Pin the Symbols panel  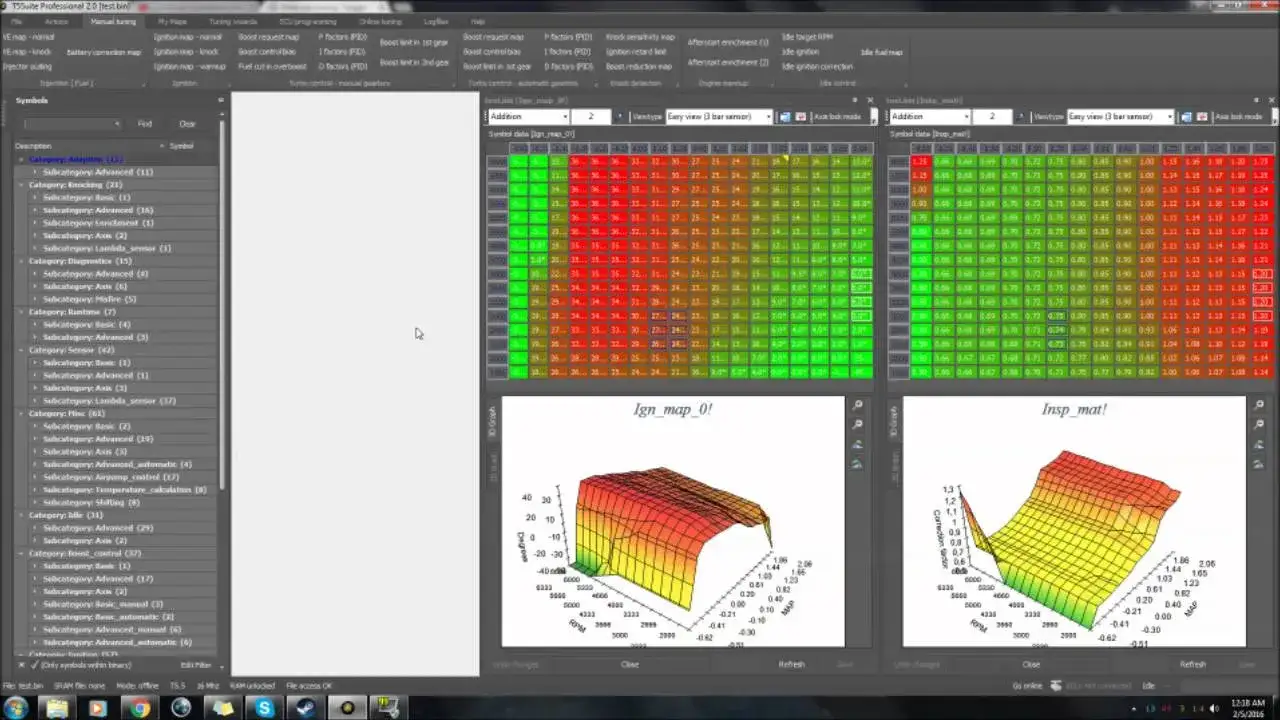click(221, 100)
